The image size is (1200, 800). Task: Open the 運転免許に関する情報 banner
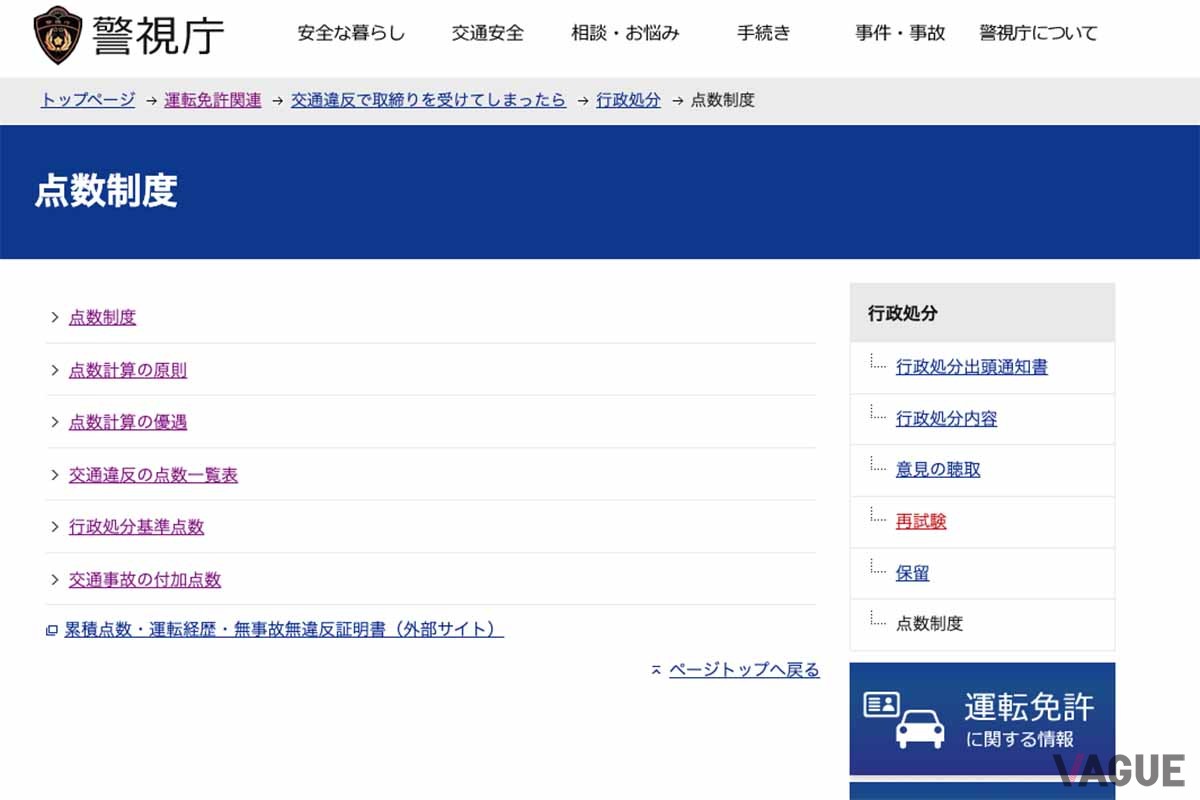982,719
